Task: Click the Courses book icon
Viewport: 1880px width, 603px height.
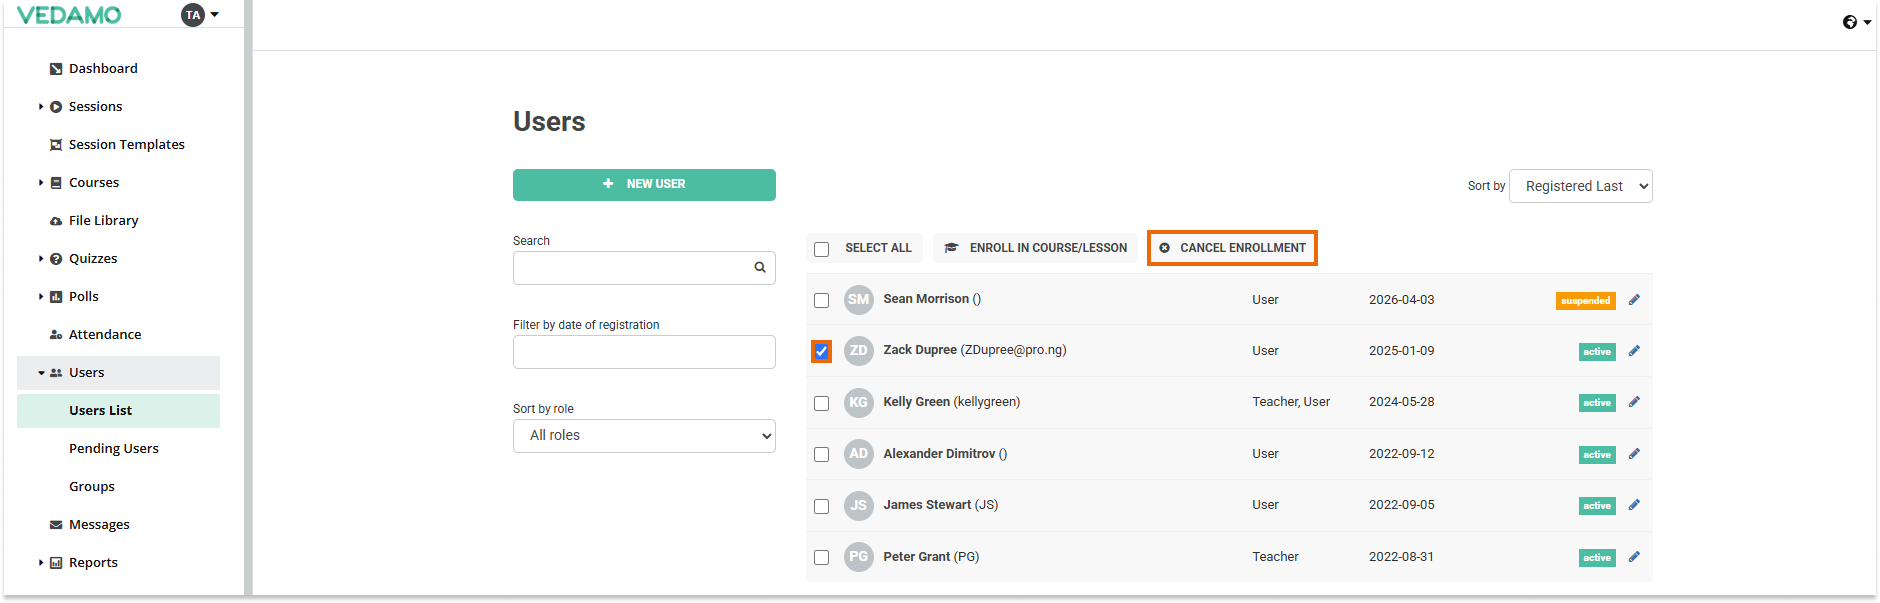Action: point(56,183)
